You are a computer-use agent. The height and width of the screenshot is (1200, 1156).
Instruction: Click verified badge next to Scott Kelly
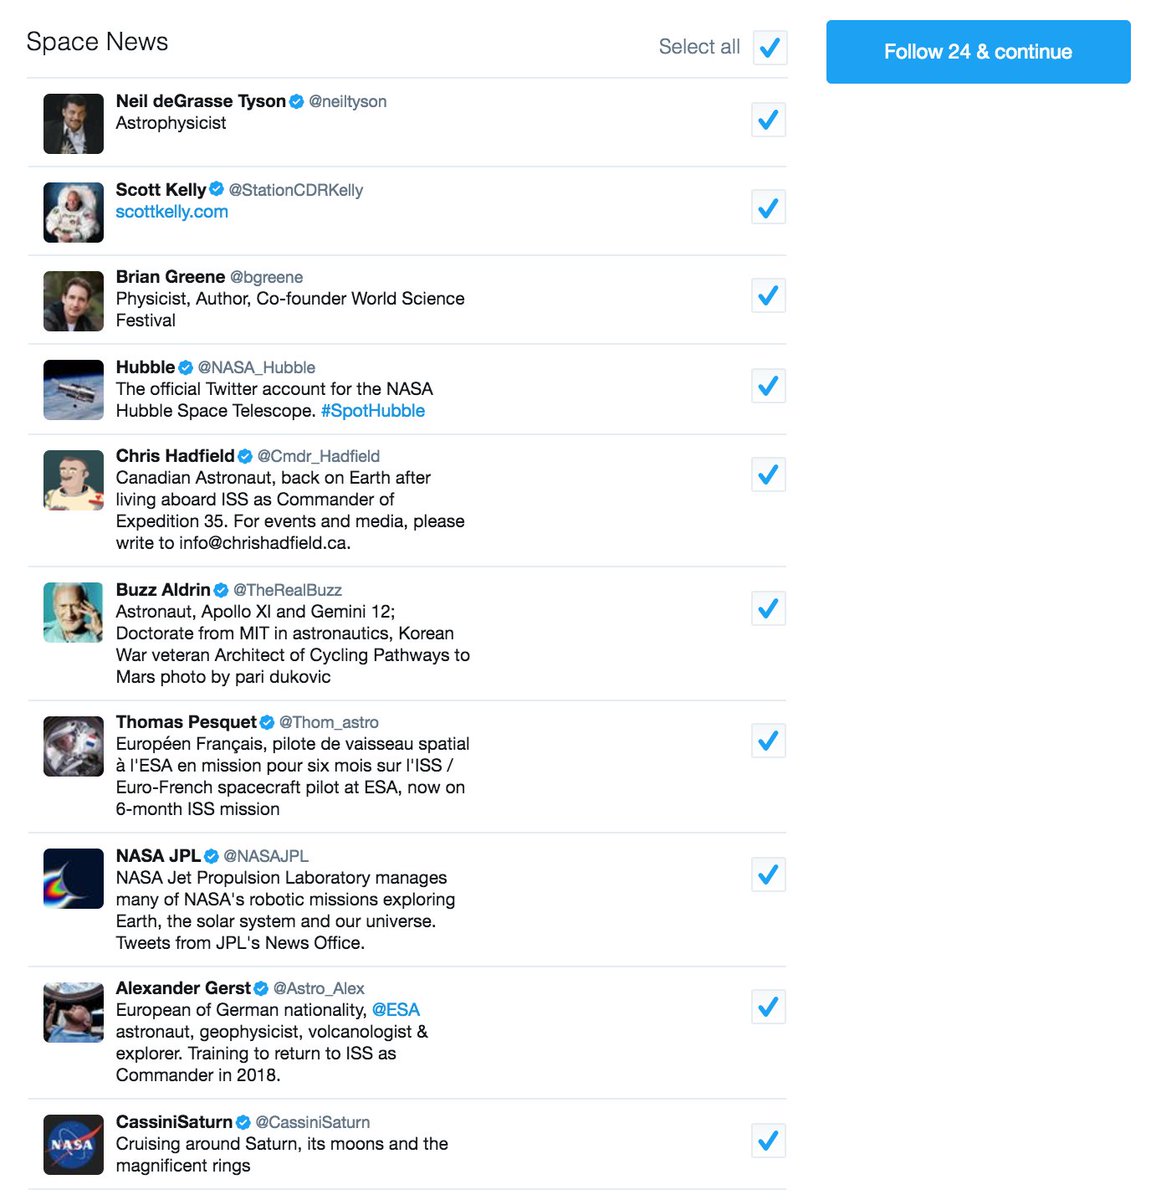(x=217, y=189)
